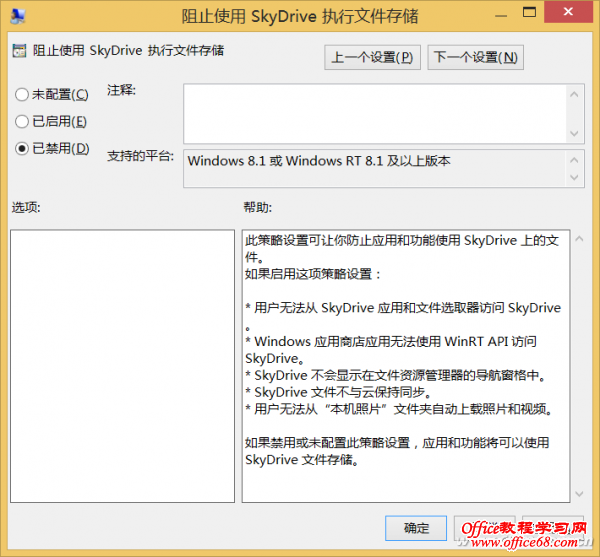The height and width of the screenshot is (557, 600).
Task: Click help line about 本机照片 folder
Action: tap(399, 409)
